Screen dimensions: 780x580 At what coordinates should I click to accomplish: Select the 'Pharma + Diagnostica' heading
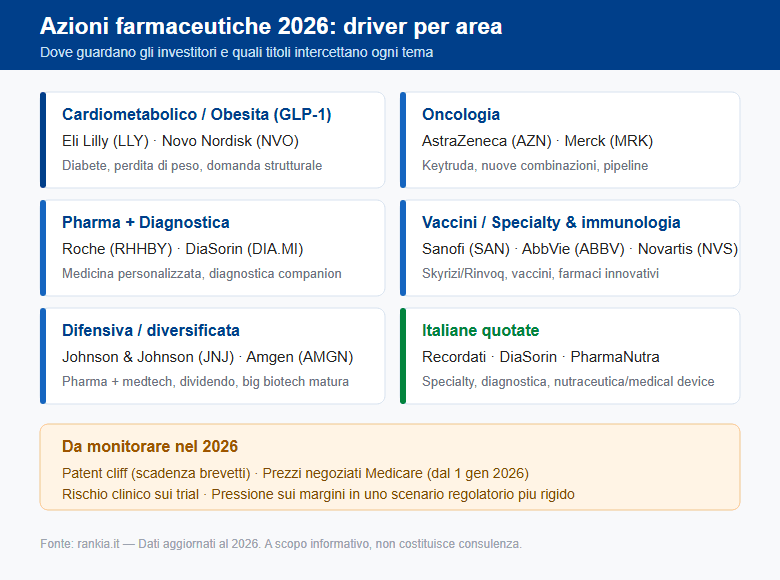point(146,222)
